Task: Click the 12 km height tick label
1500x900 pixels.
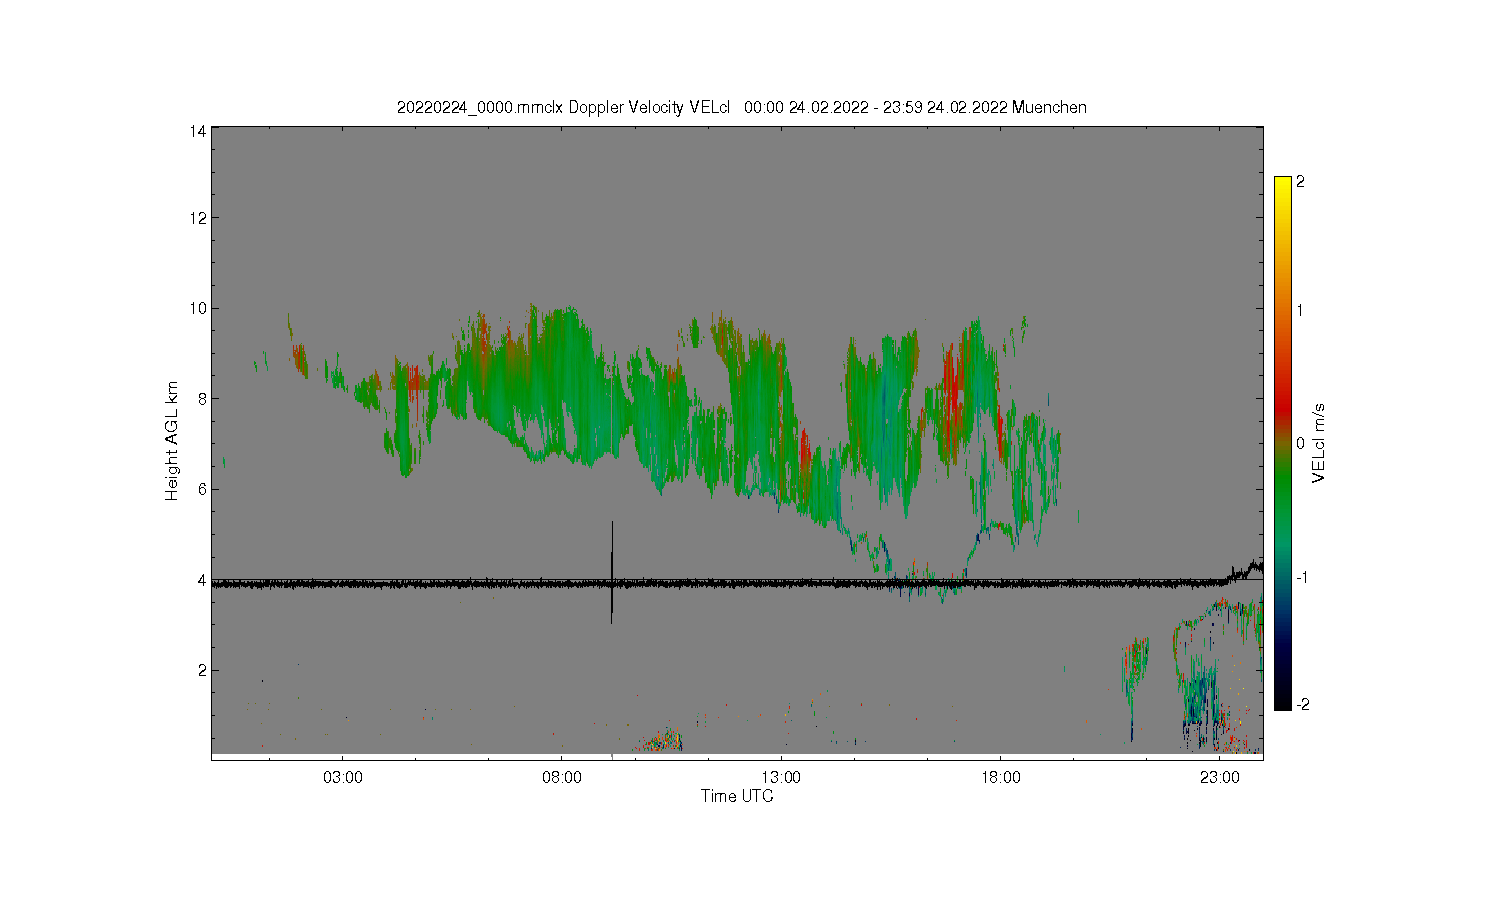Action: pos(198,218)
